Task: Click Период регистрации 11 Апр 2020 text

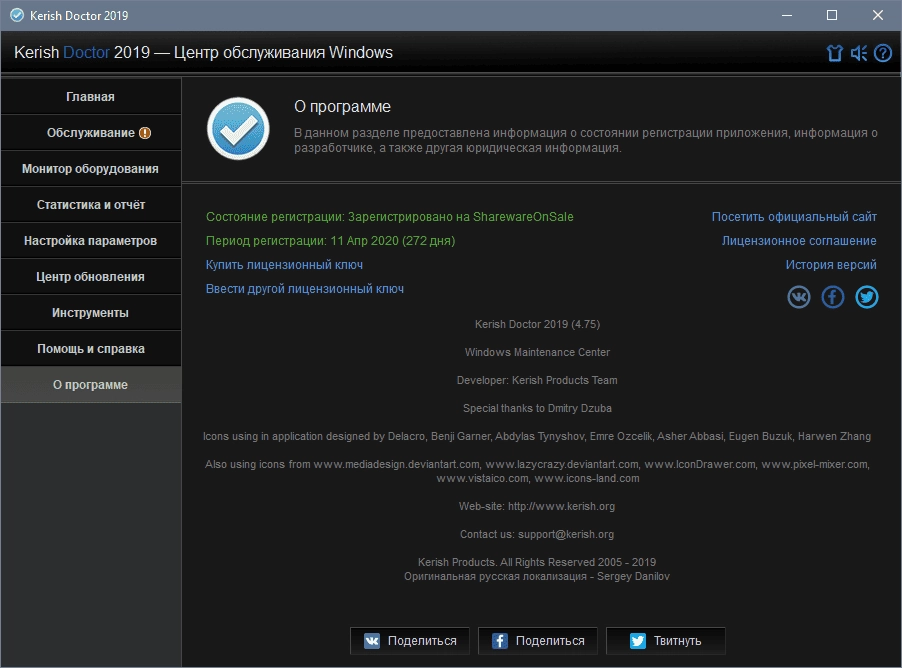Action: pos(330,241)
